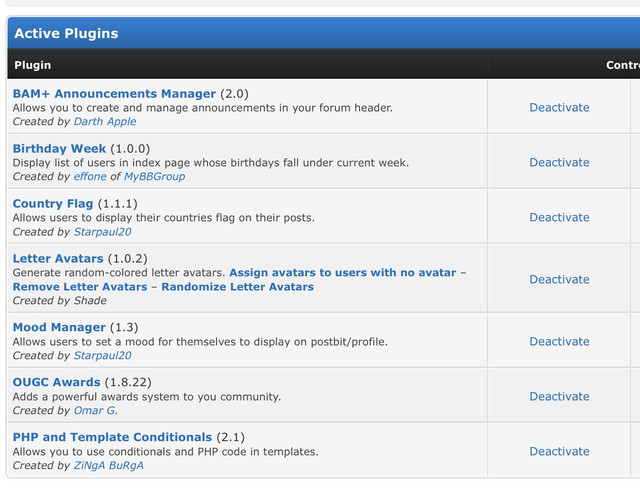640x490 pixels.
Task: Deactivate the OUGC Awards plugin
Action: coord(559,396)
